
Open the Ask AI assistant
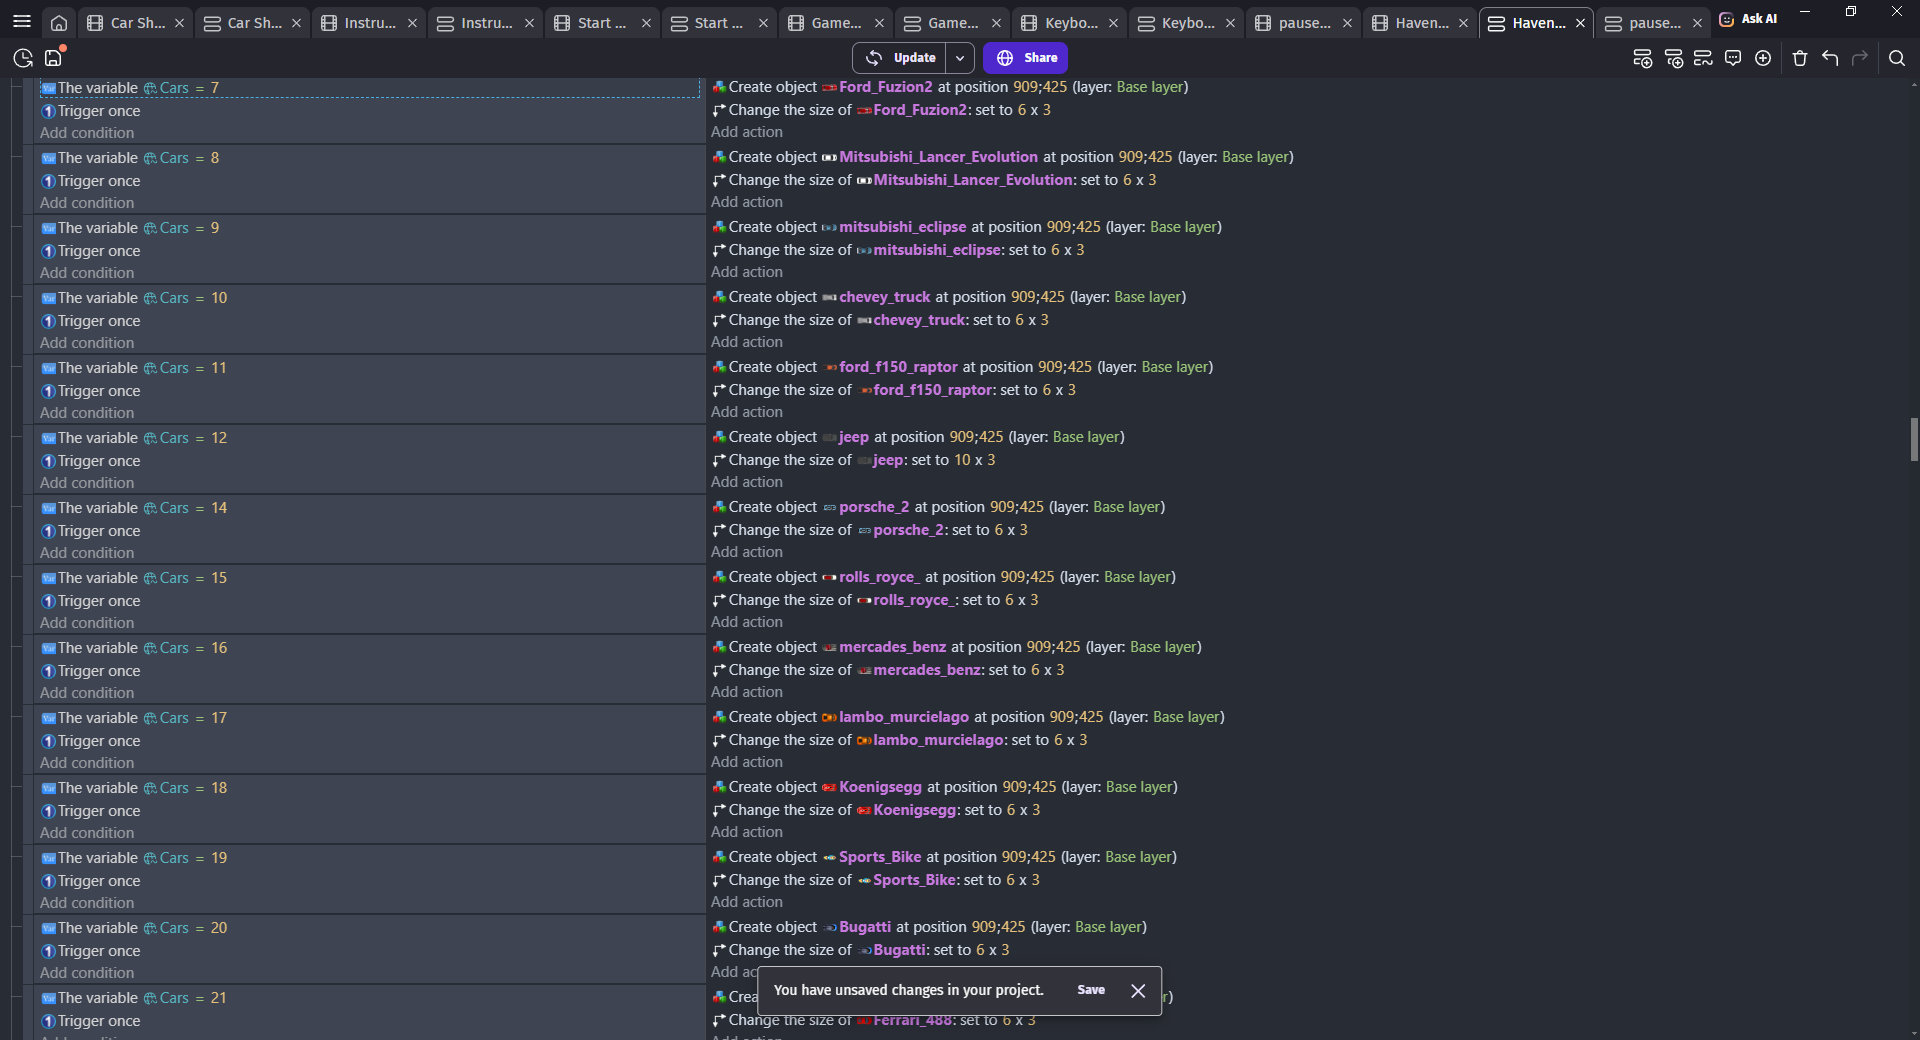pyautogui.click(x=1748, y=19)
